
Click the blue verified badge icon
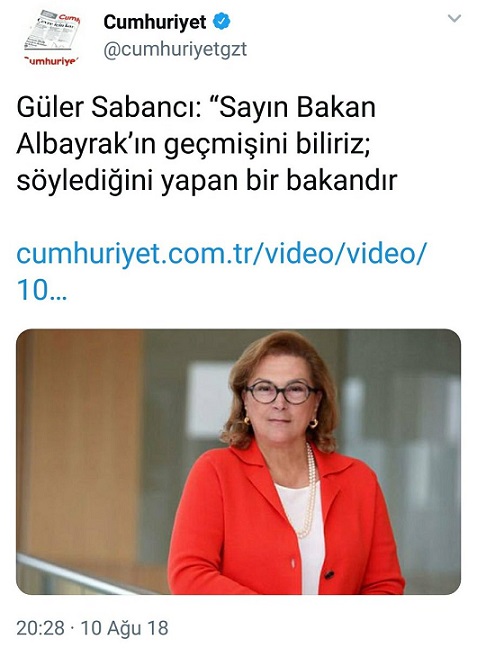[x=222, y=22]
